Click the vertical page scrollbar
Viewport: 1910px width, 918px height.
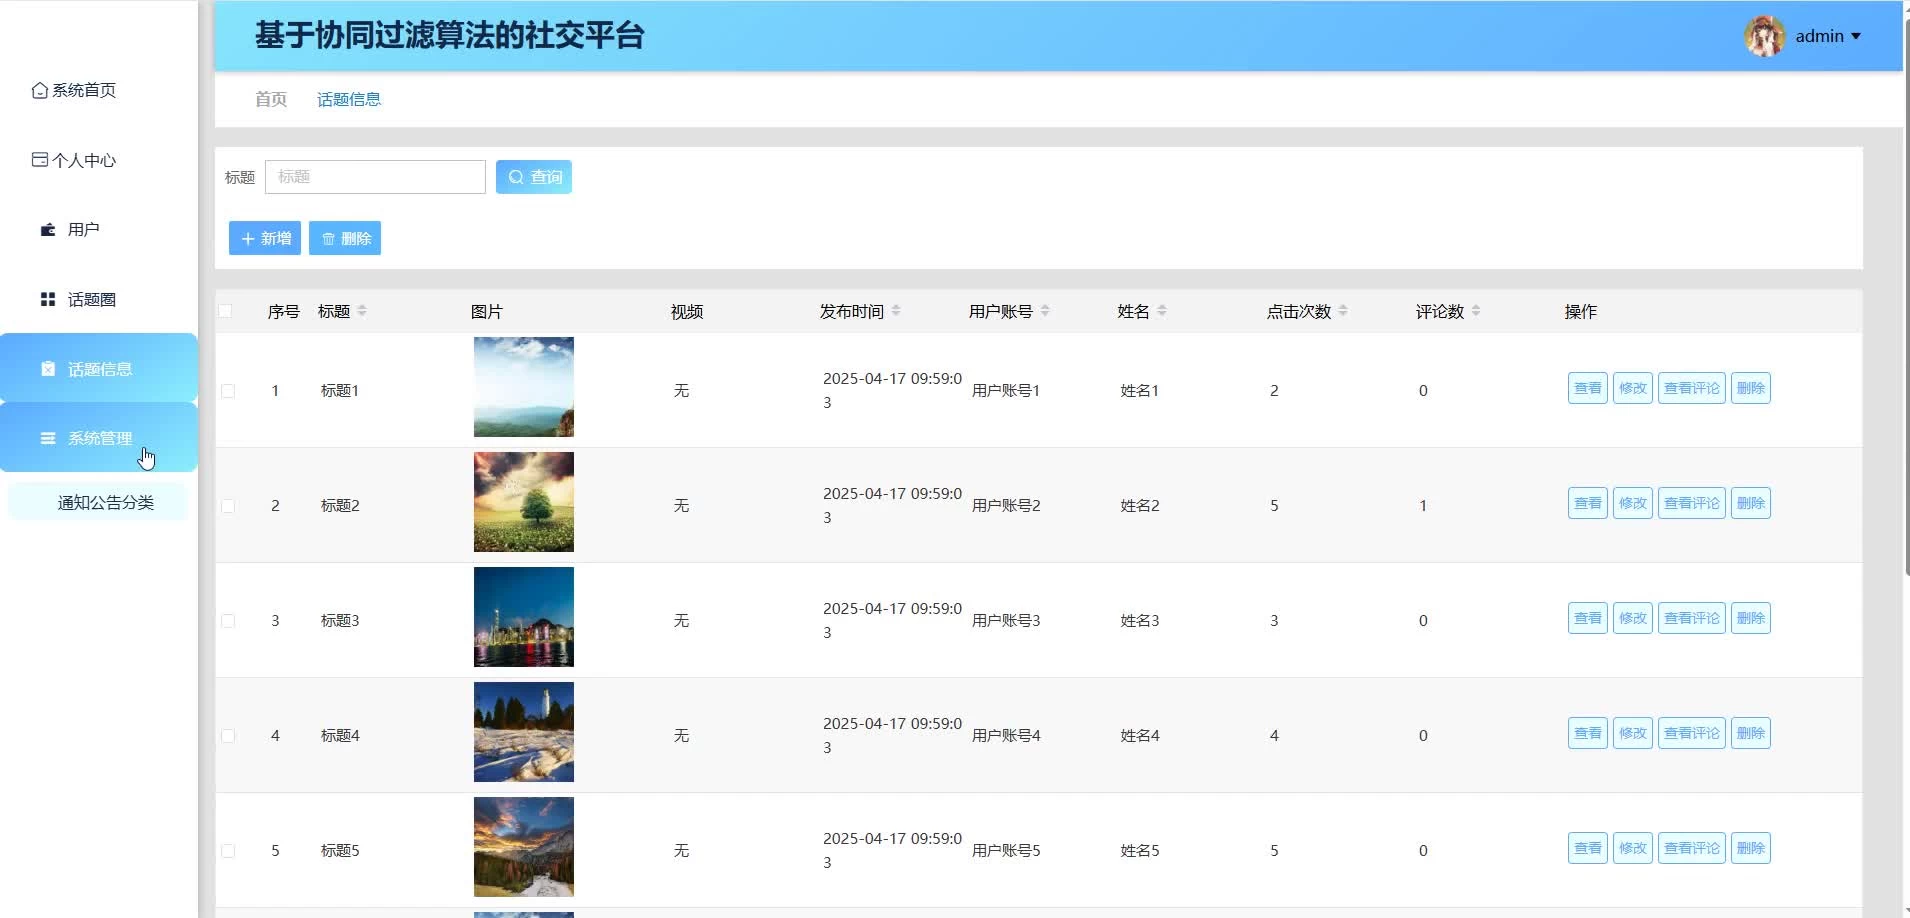(1905, 300)
